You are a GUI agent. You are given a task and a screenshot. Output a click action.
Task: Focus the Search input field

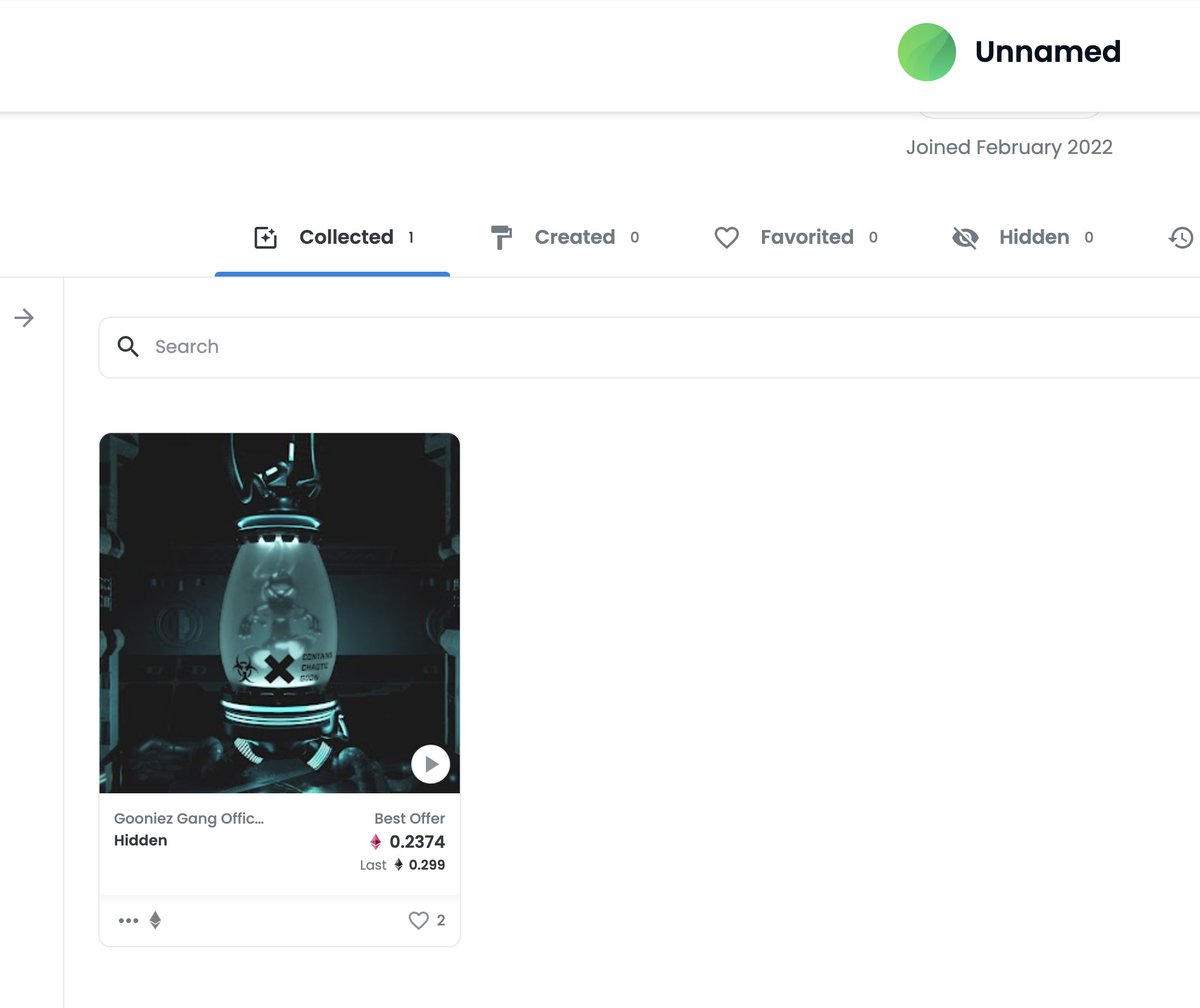coord(650,347)
